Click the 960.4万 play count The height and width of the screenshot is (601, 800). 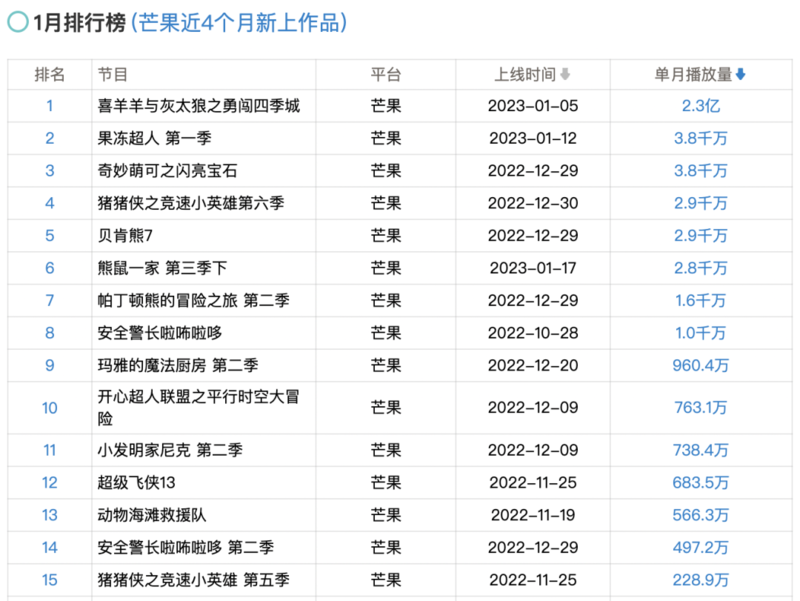(x=701, y=365)
